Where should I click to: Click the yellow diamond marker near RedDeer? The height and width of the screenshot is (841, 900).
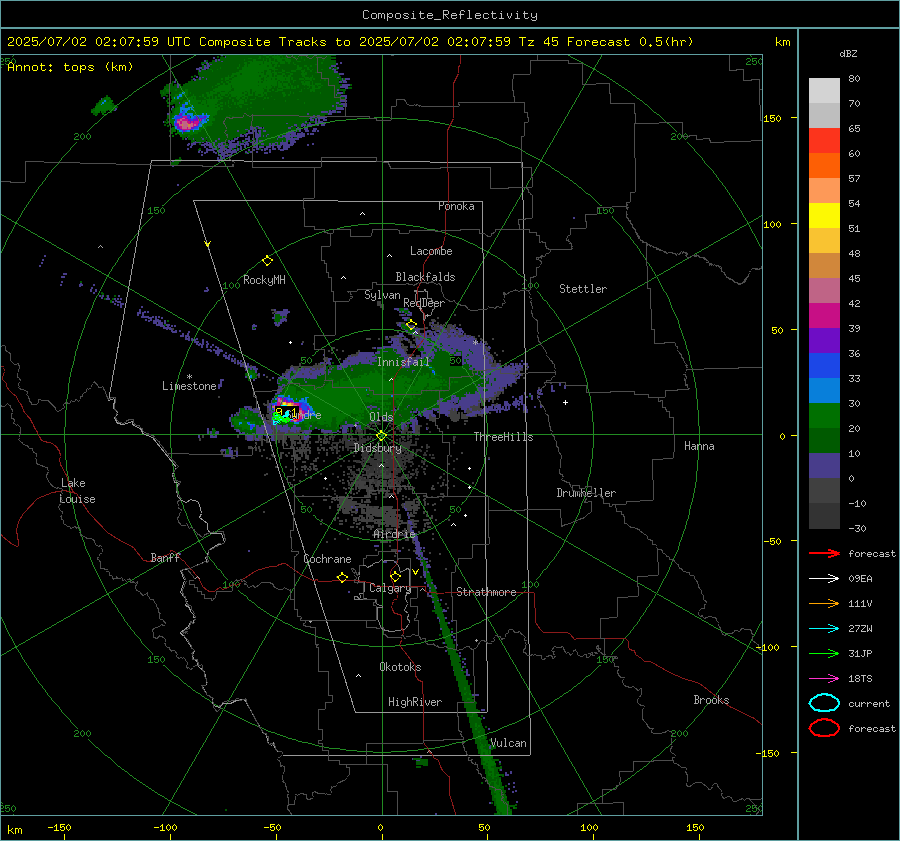pos(411,325)
